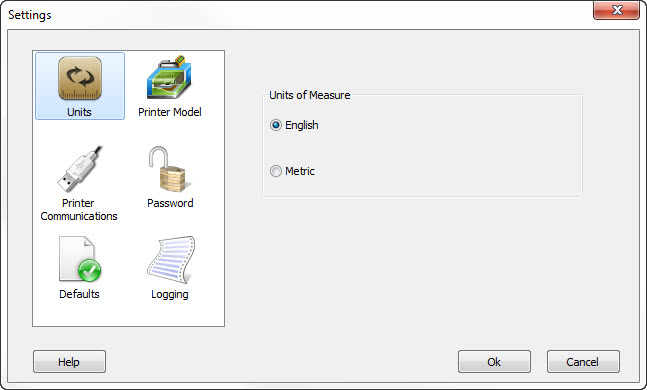Click the "Printer Communications" caption text
This screenshot has width=647, height=390.
(x=79, y=210)
